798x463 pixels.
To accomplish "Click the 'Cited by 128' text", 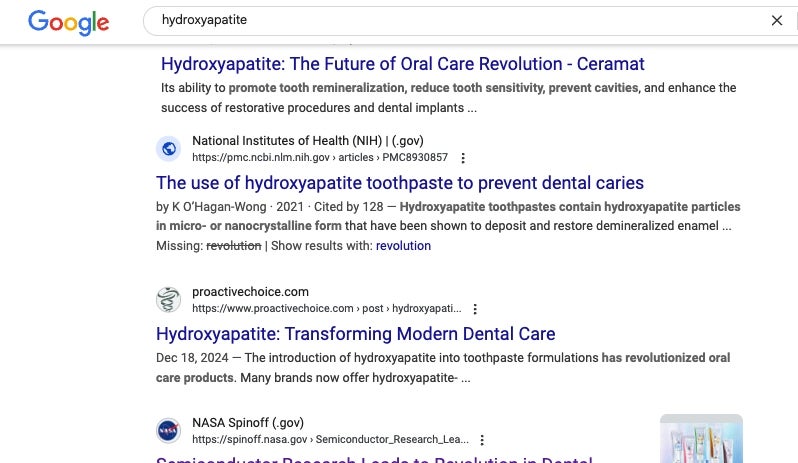I will click(349, 207).
